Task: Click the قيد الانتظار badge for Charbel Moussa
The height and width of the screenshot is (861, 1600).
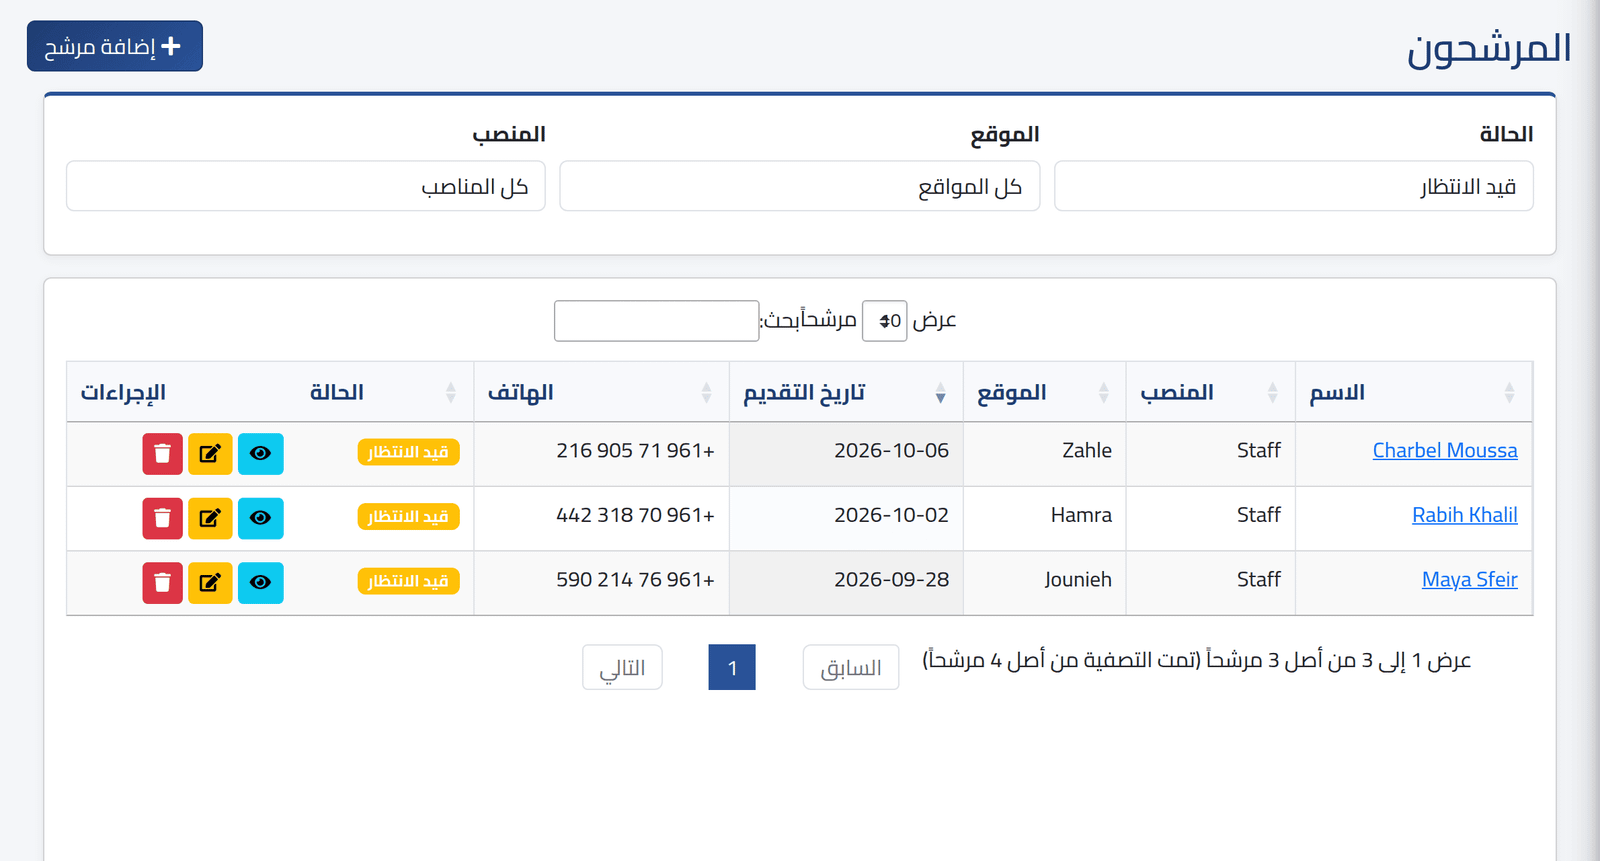Action: click(x=409, y=452)
